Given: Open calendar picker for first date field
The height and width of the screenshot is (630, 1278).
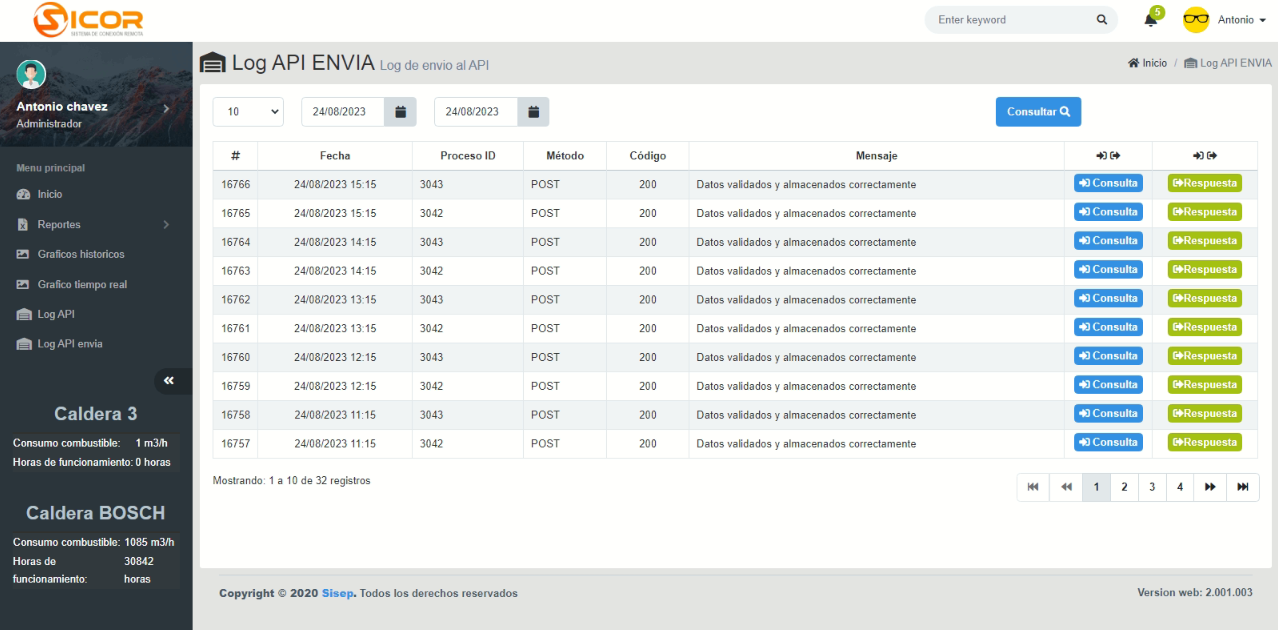Looking at the screenshot, I should 400,112.
